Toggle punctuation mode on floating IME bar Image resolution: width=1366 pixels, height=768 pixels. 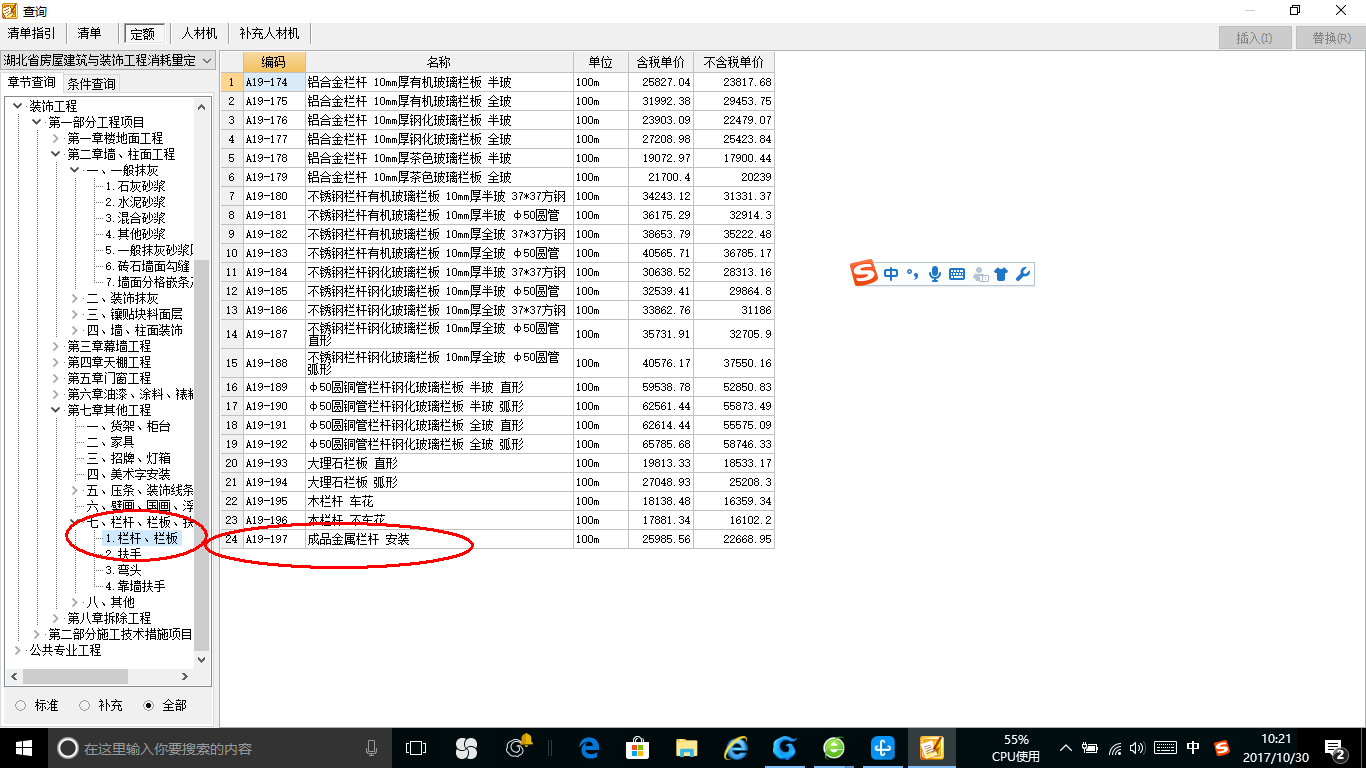[912, 274]
